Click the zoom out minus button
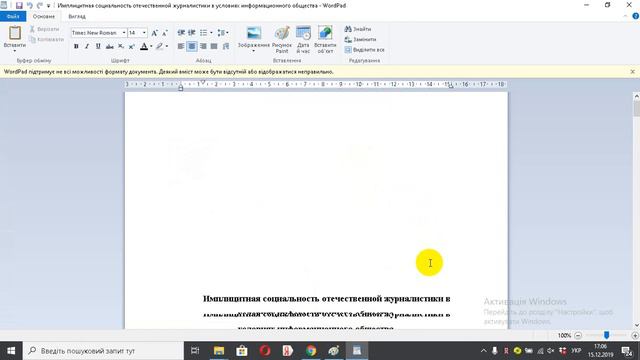640x360 pixels. click(x=578, y=336)
